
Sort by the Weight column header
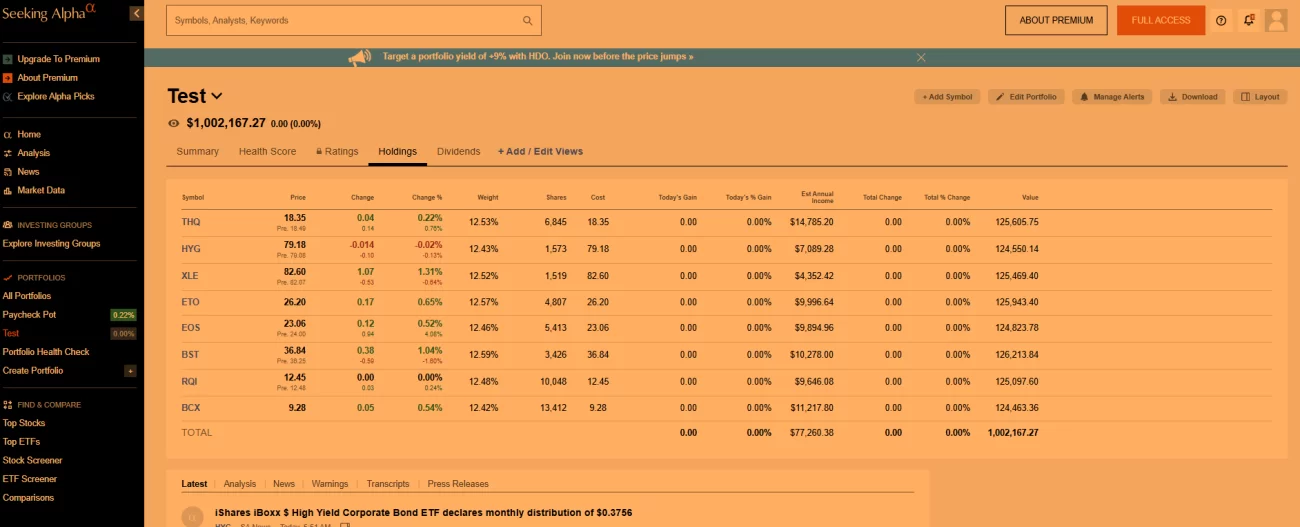coord(488,197)
